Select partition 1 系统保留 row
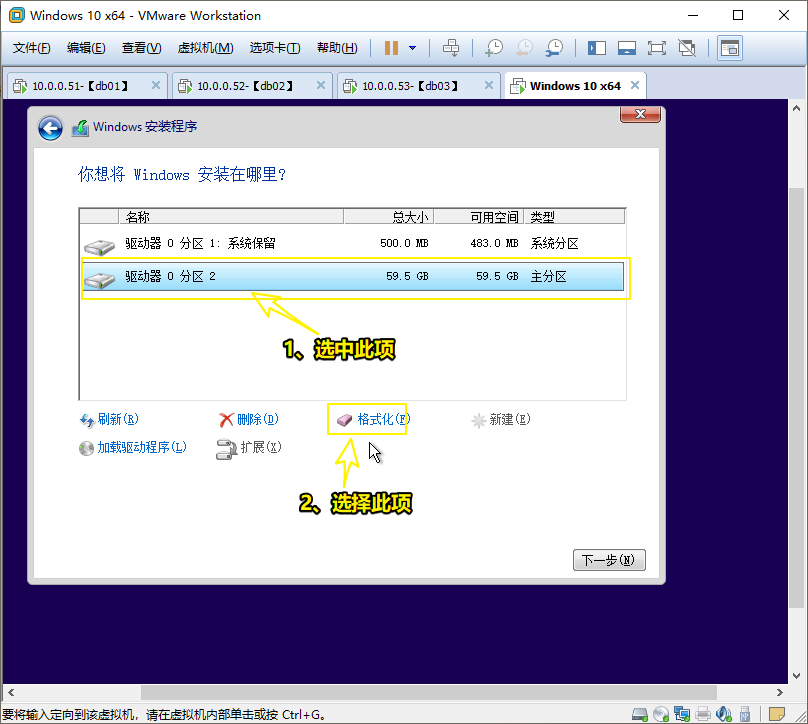The image size is (808, 724). (x=352, y=243)
